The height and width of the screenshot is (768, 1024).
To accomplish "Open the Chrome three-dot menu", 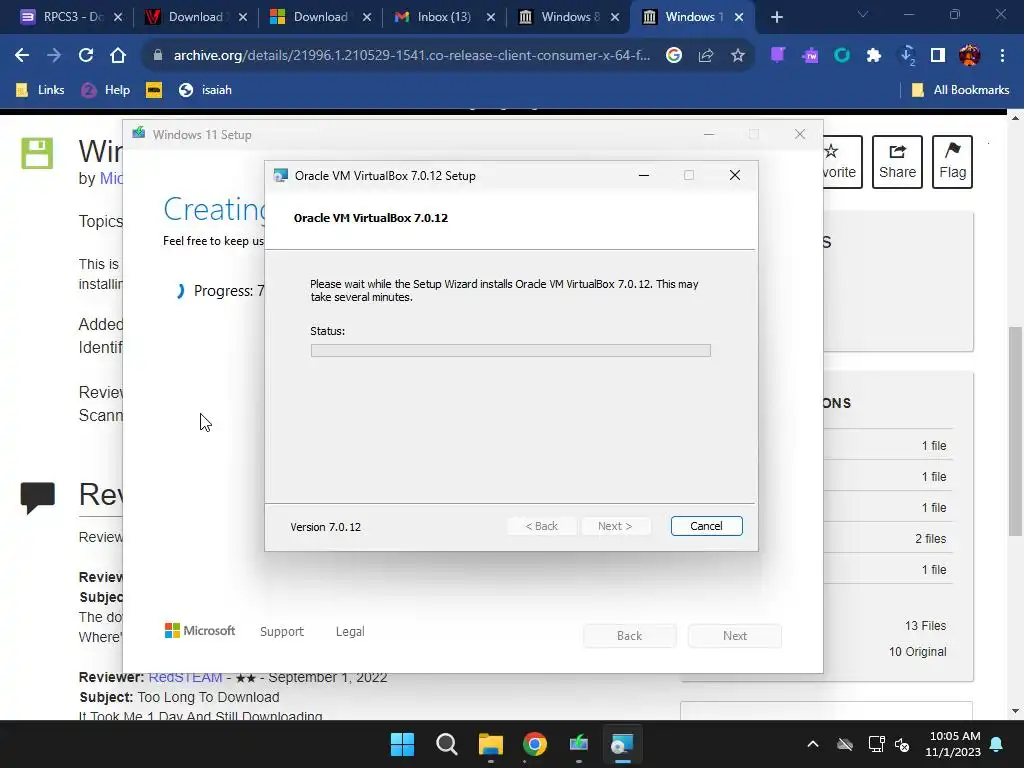I will click(x=1002, y=56).
